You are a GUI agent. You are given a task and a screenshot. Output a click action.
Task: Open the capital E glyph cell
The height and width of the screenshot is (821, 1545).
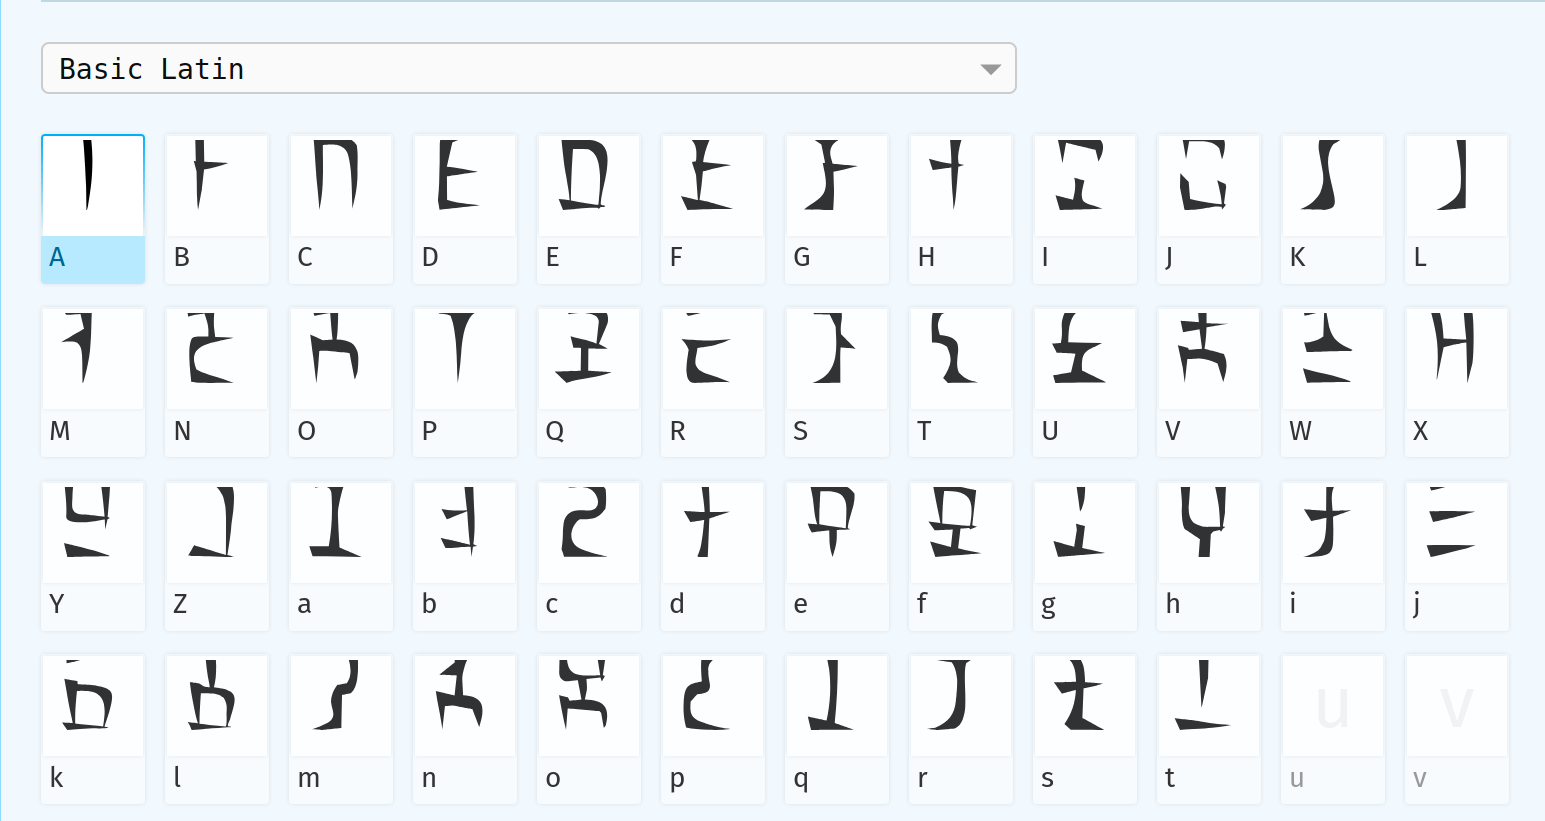click(589, 185)
